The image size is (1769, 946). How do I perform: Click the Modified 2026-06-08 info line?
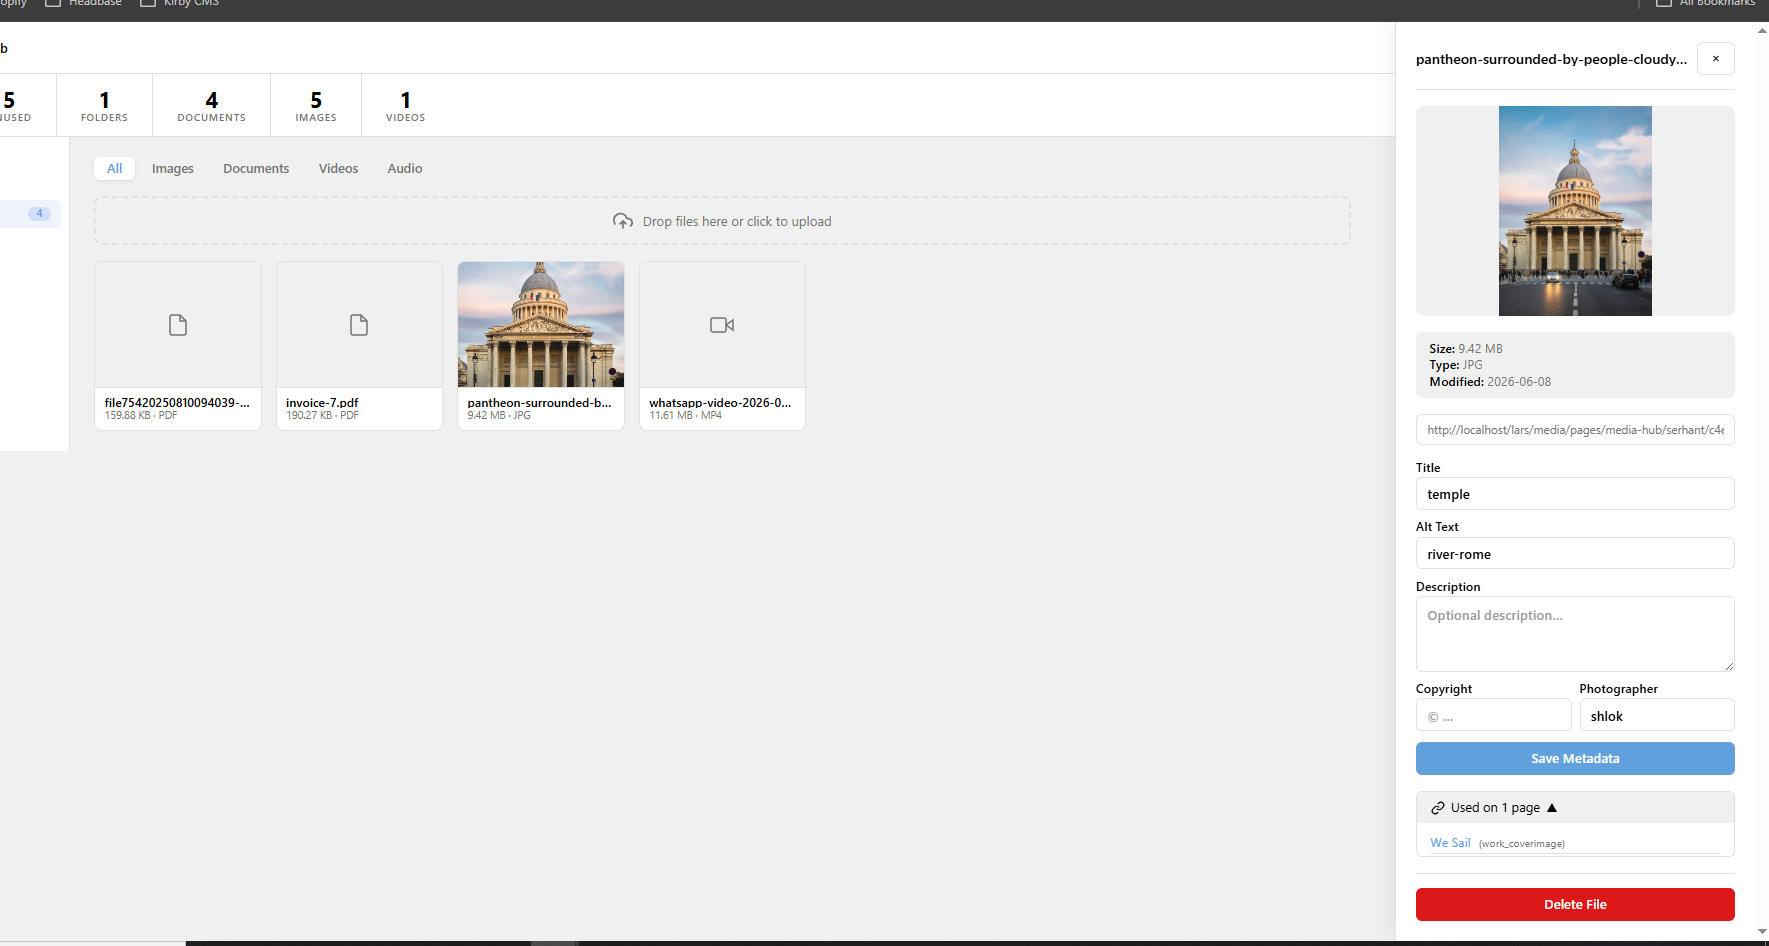pos(1490,382)
